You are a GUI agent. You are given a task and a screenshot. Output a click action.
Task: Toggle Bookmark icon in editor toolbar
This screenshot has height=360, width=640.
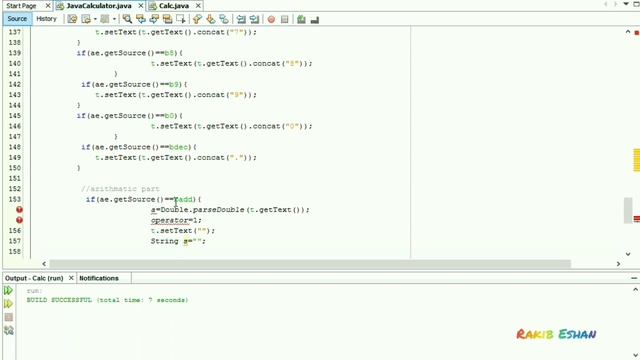(x=224, y=19)
